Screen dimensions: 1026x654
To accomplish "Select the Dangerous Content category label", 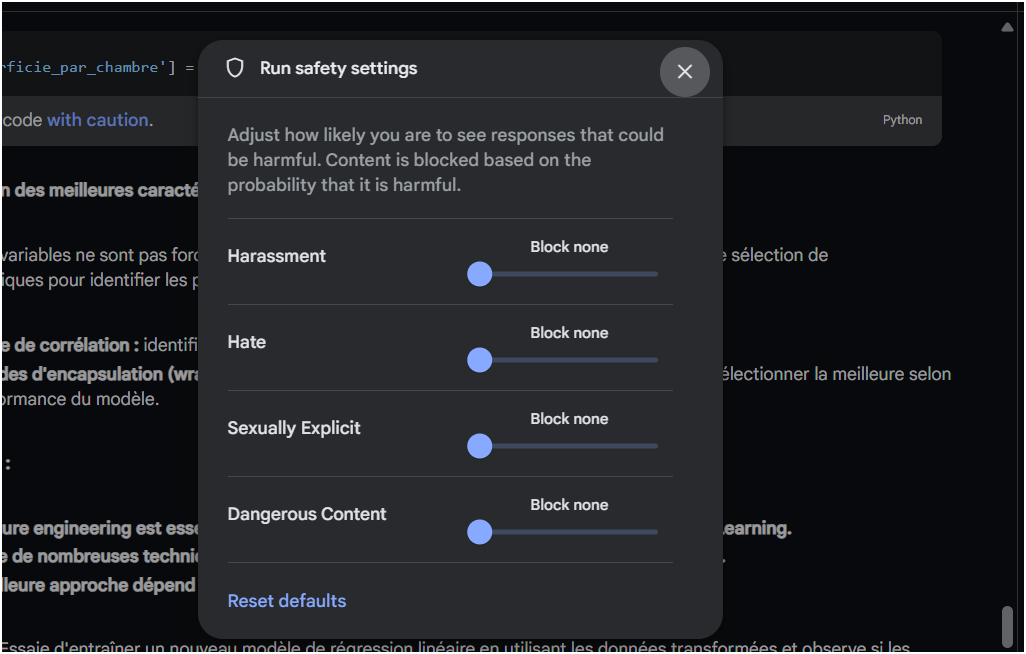I will pos(307,514).
